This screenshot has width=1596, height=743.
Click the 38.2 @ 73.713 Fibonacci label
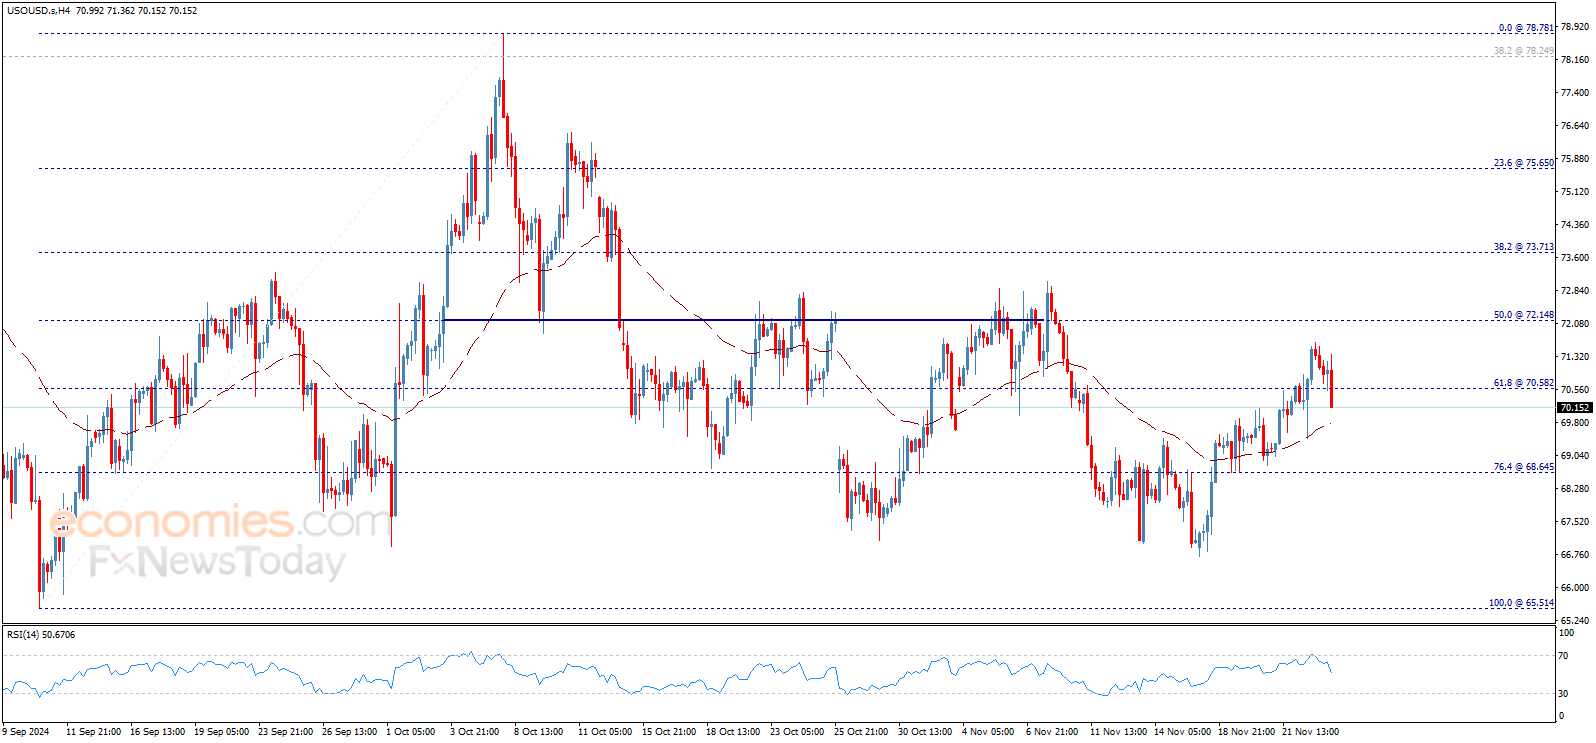tap(1524, 247)
